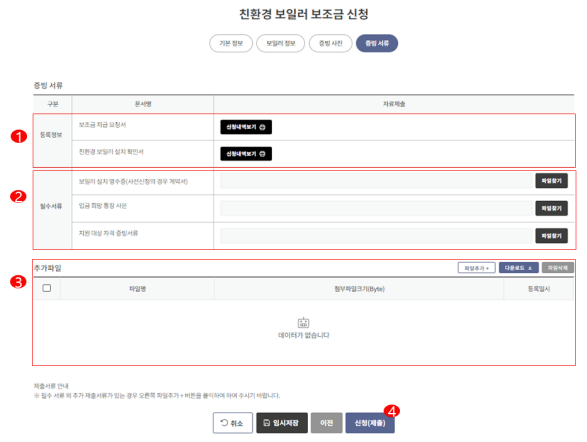Click the 파일명 column header

(137, 289)
